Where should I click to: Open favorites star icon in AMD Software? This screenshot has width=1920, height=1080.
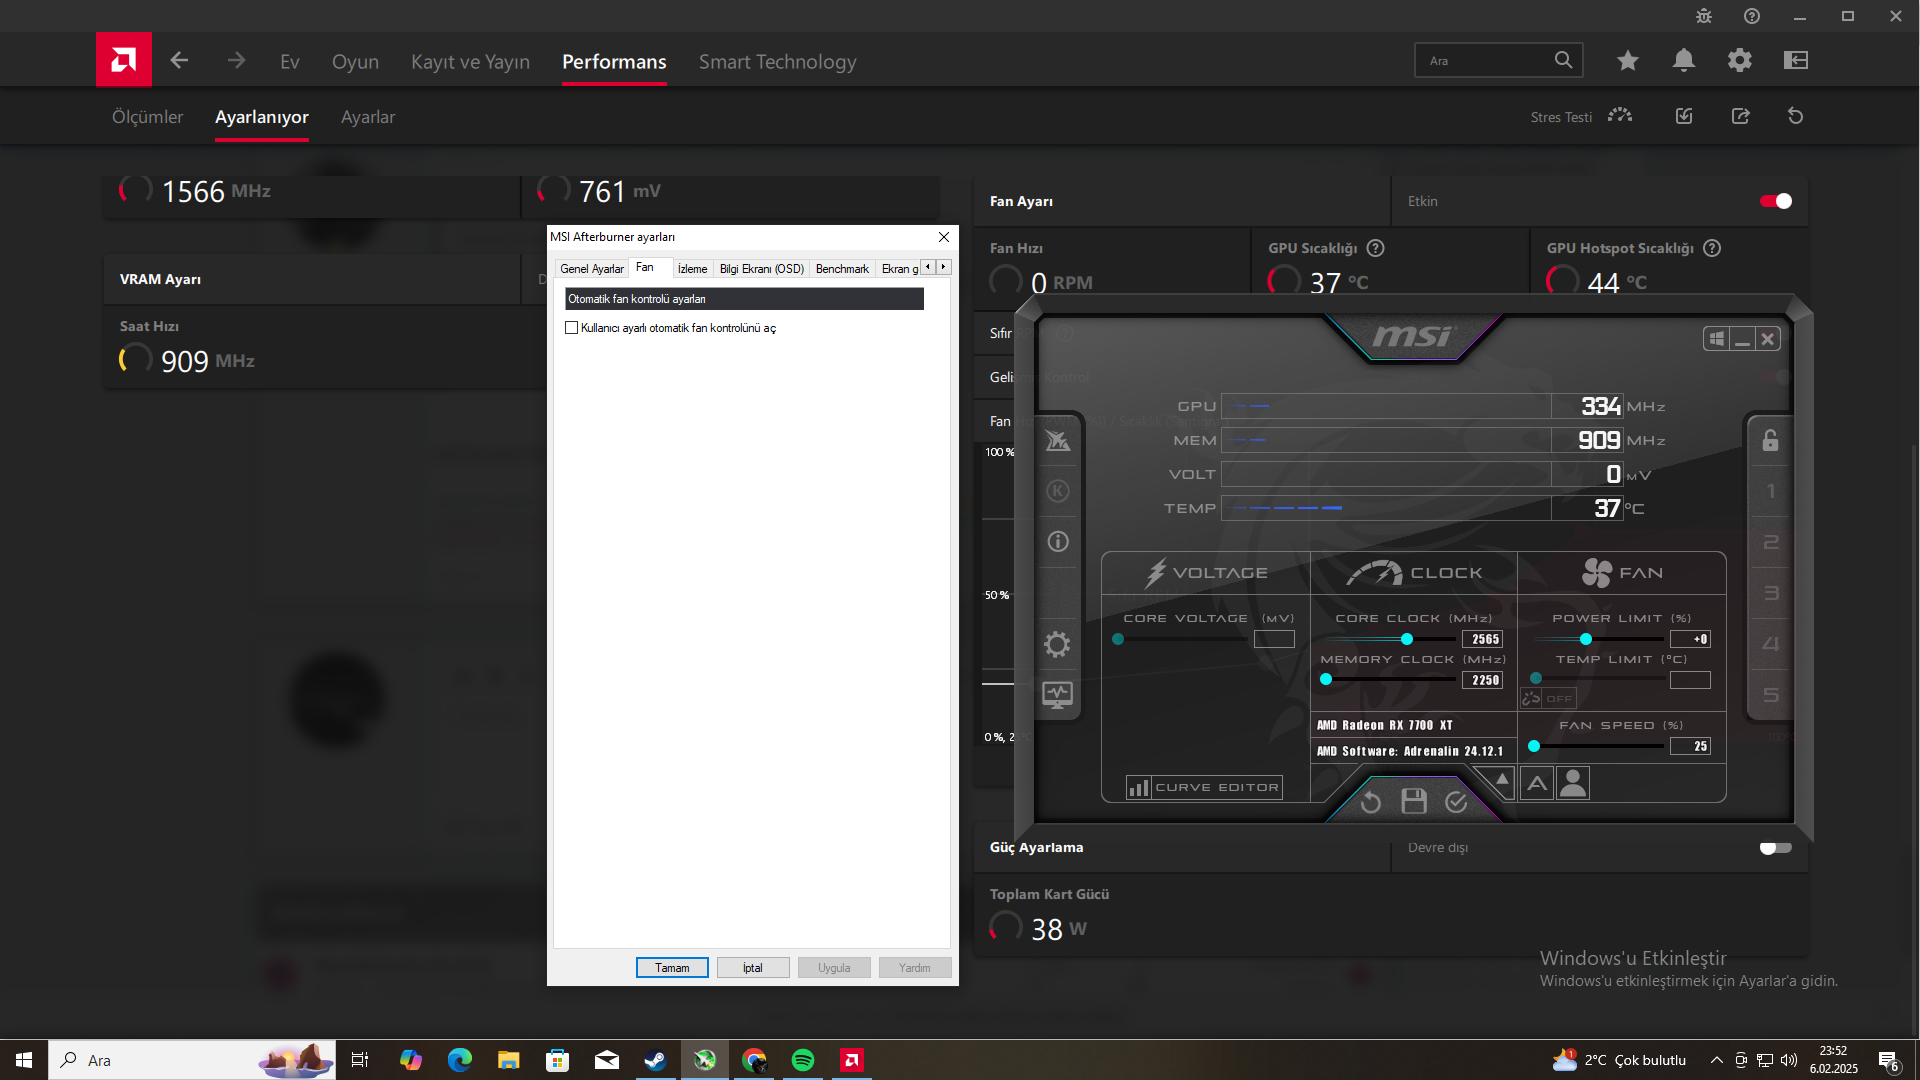coord(1628,61)
